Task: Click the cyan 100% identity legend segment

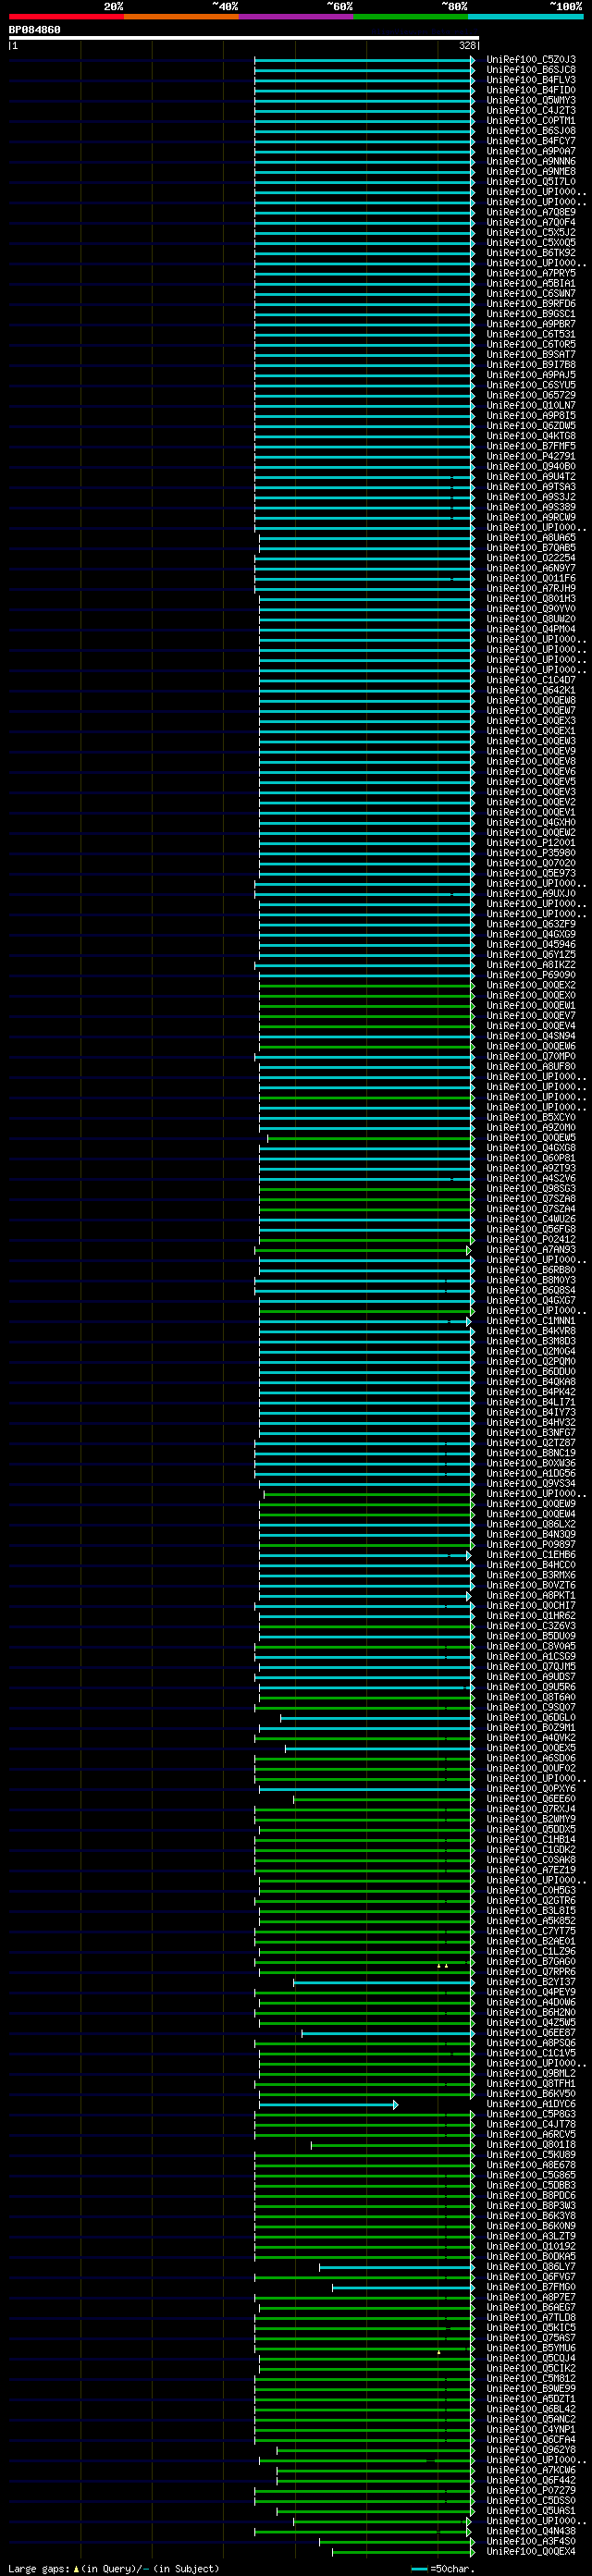Action: (525, 17)
